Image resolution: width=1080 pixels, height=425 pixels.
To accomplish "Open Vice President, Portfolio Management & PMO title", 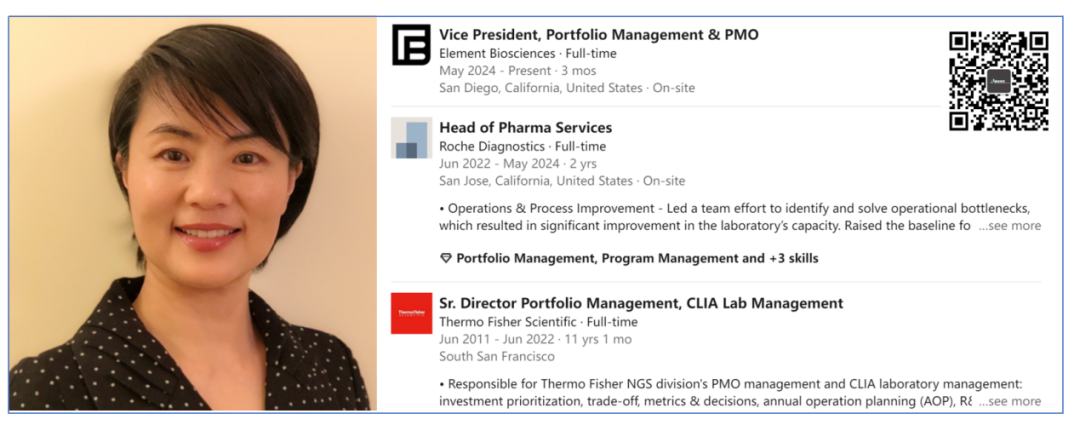I will click(598, 35).
